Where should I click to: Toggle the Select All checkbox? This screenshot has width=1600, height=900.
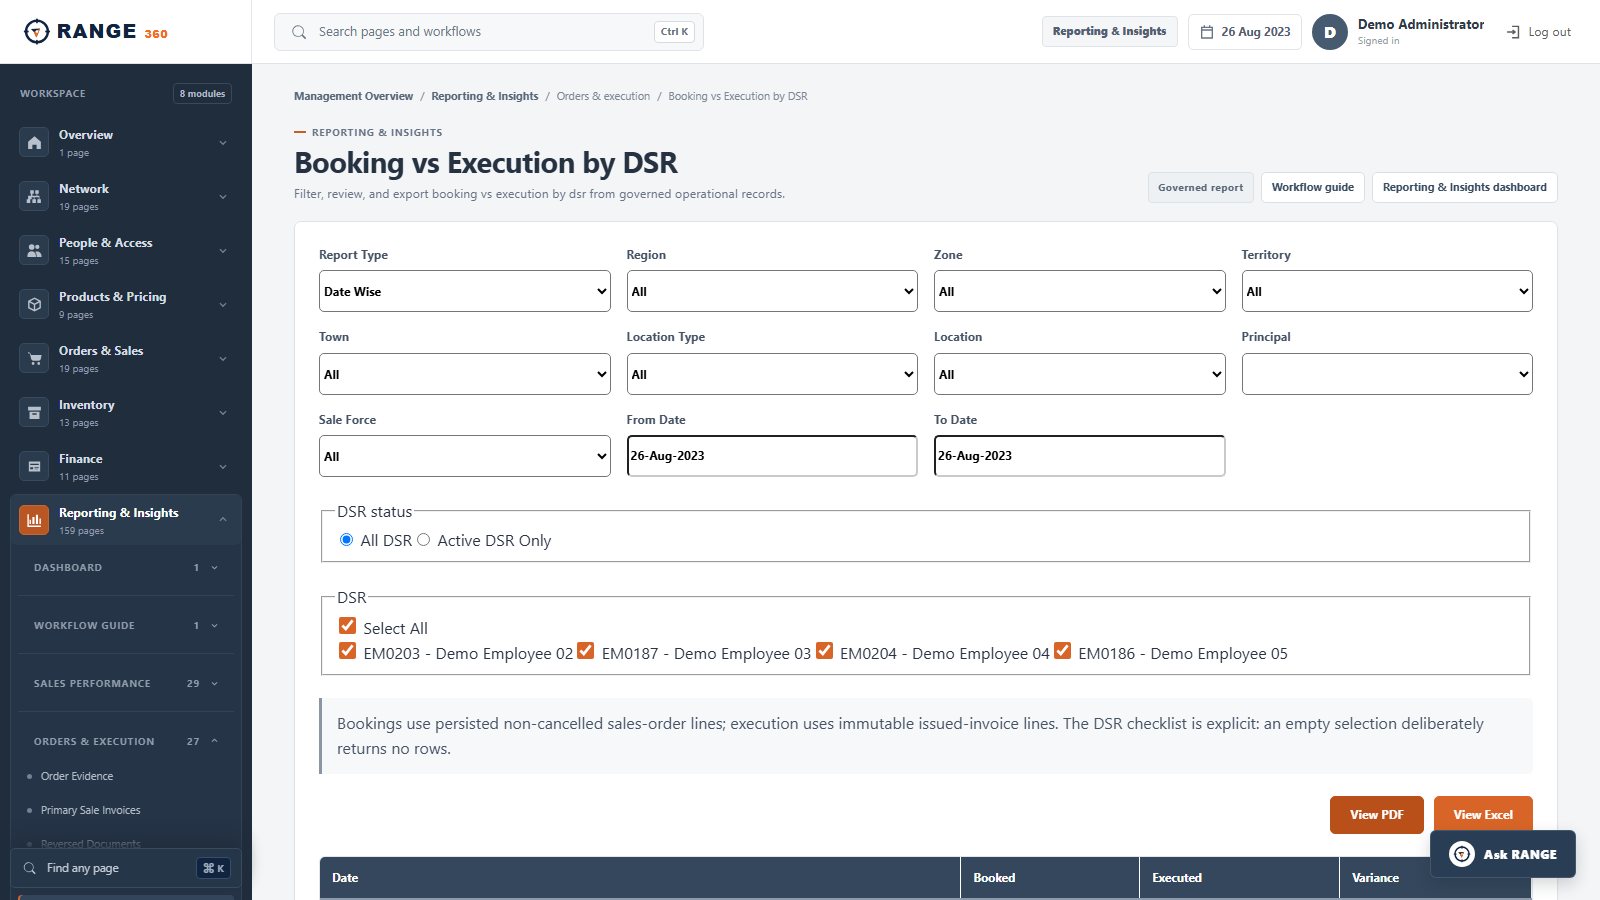[347, 626]
